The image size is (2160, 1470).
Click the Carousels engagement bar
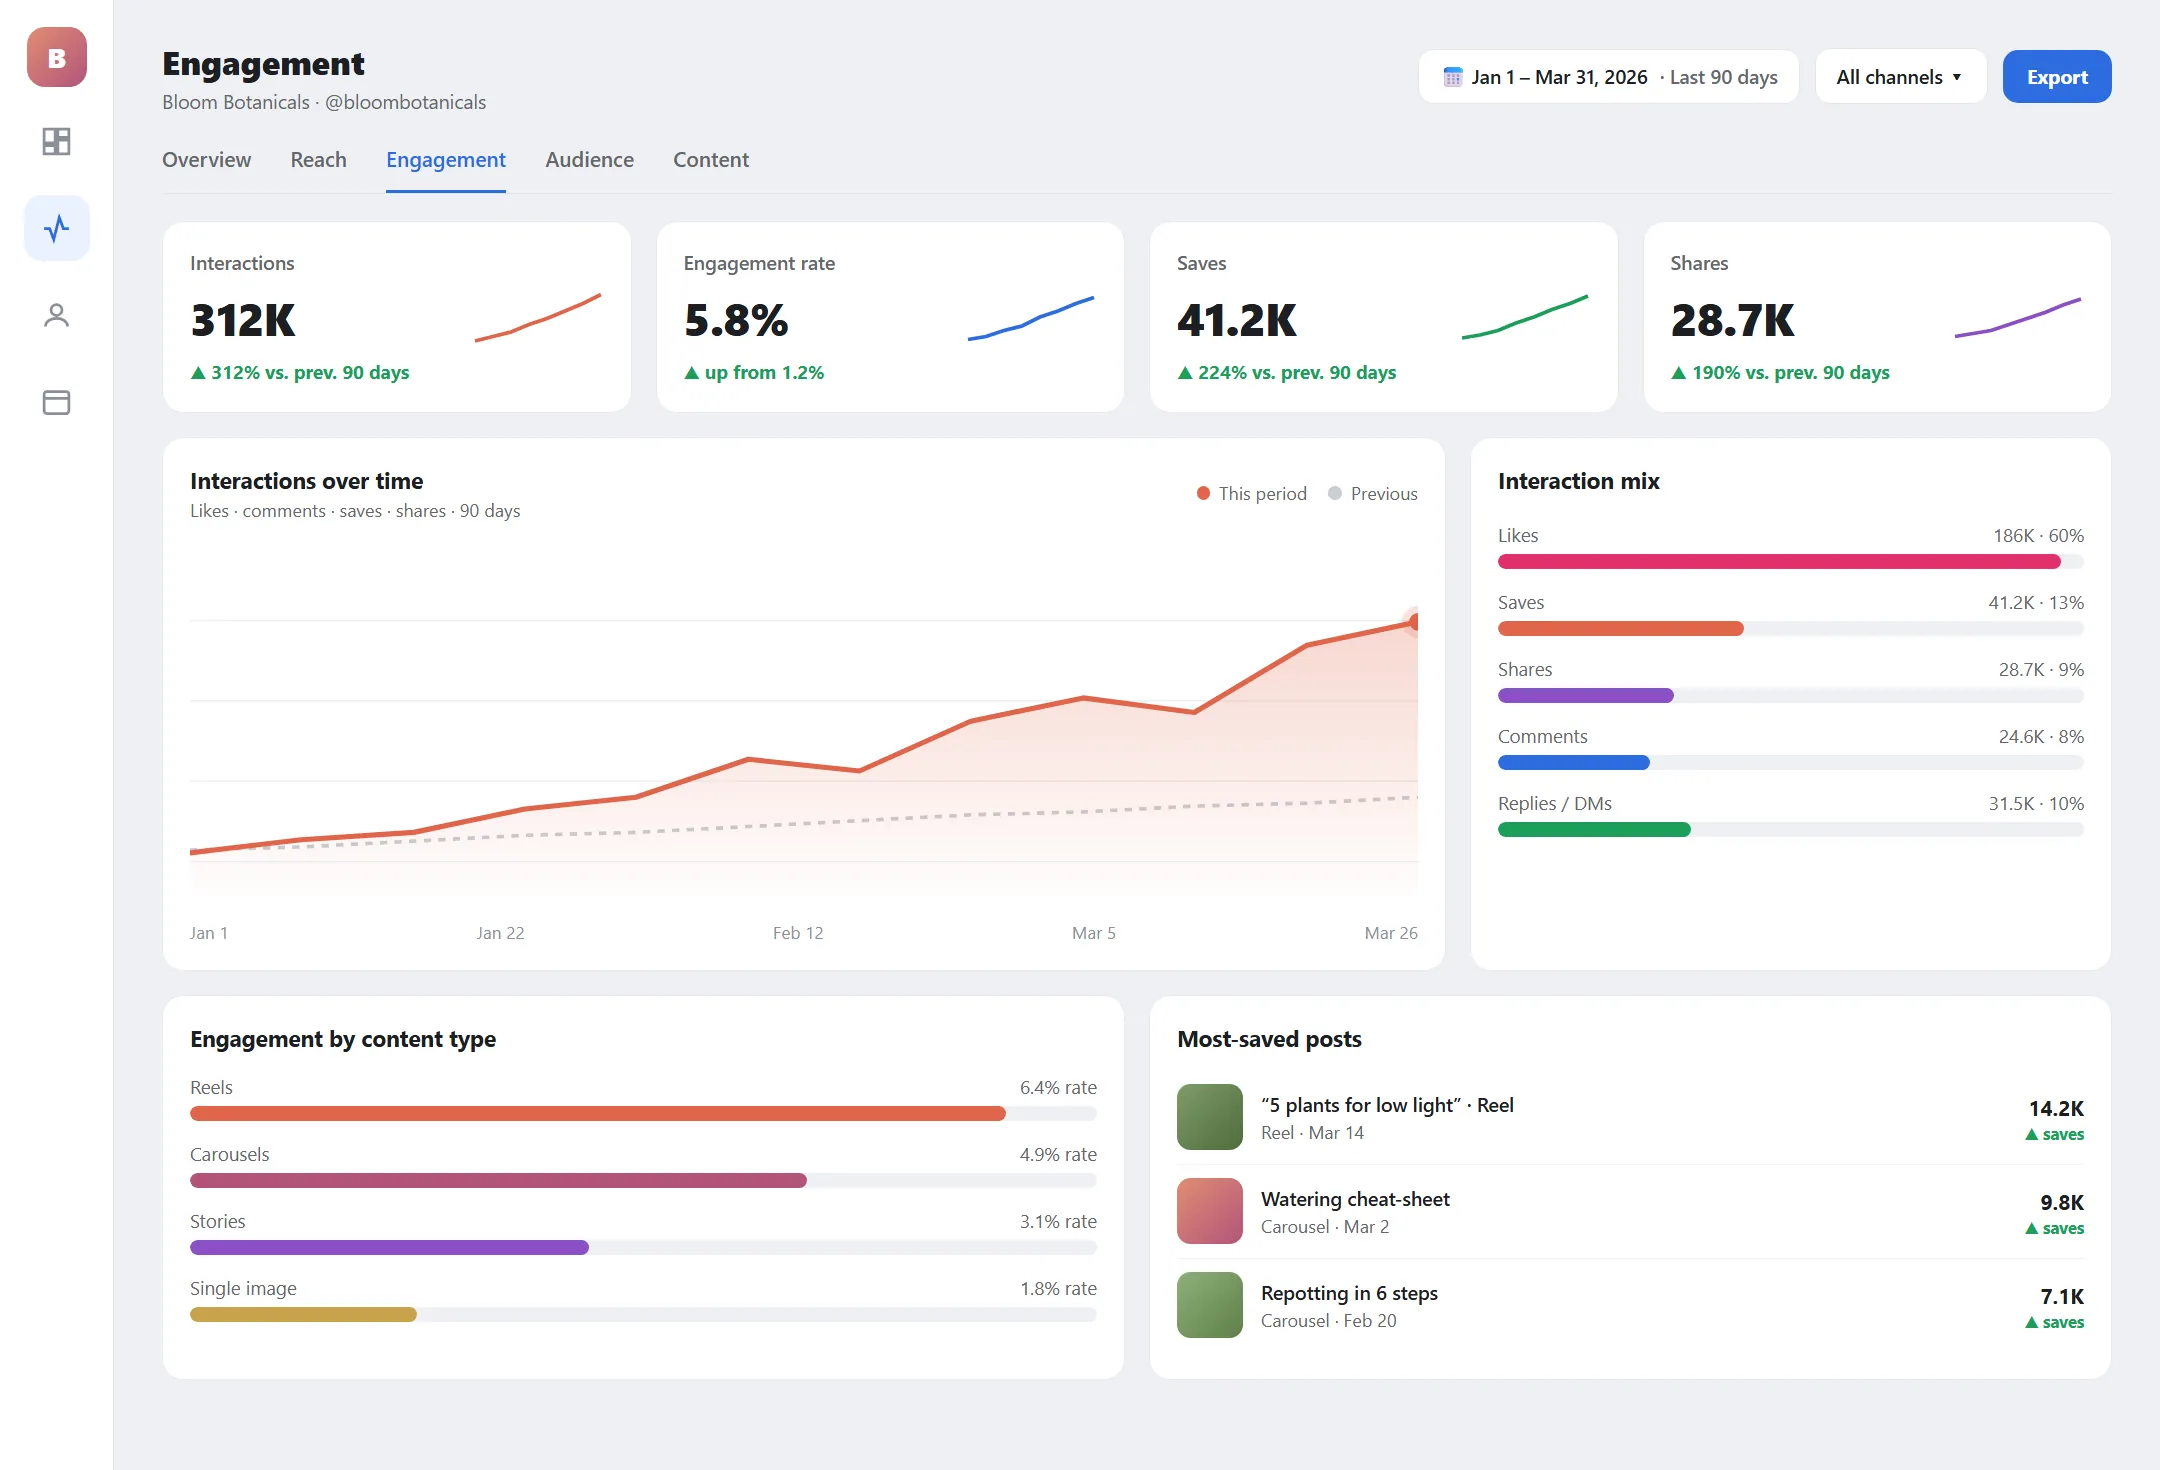pos(643,1181)
